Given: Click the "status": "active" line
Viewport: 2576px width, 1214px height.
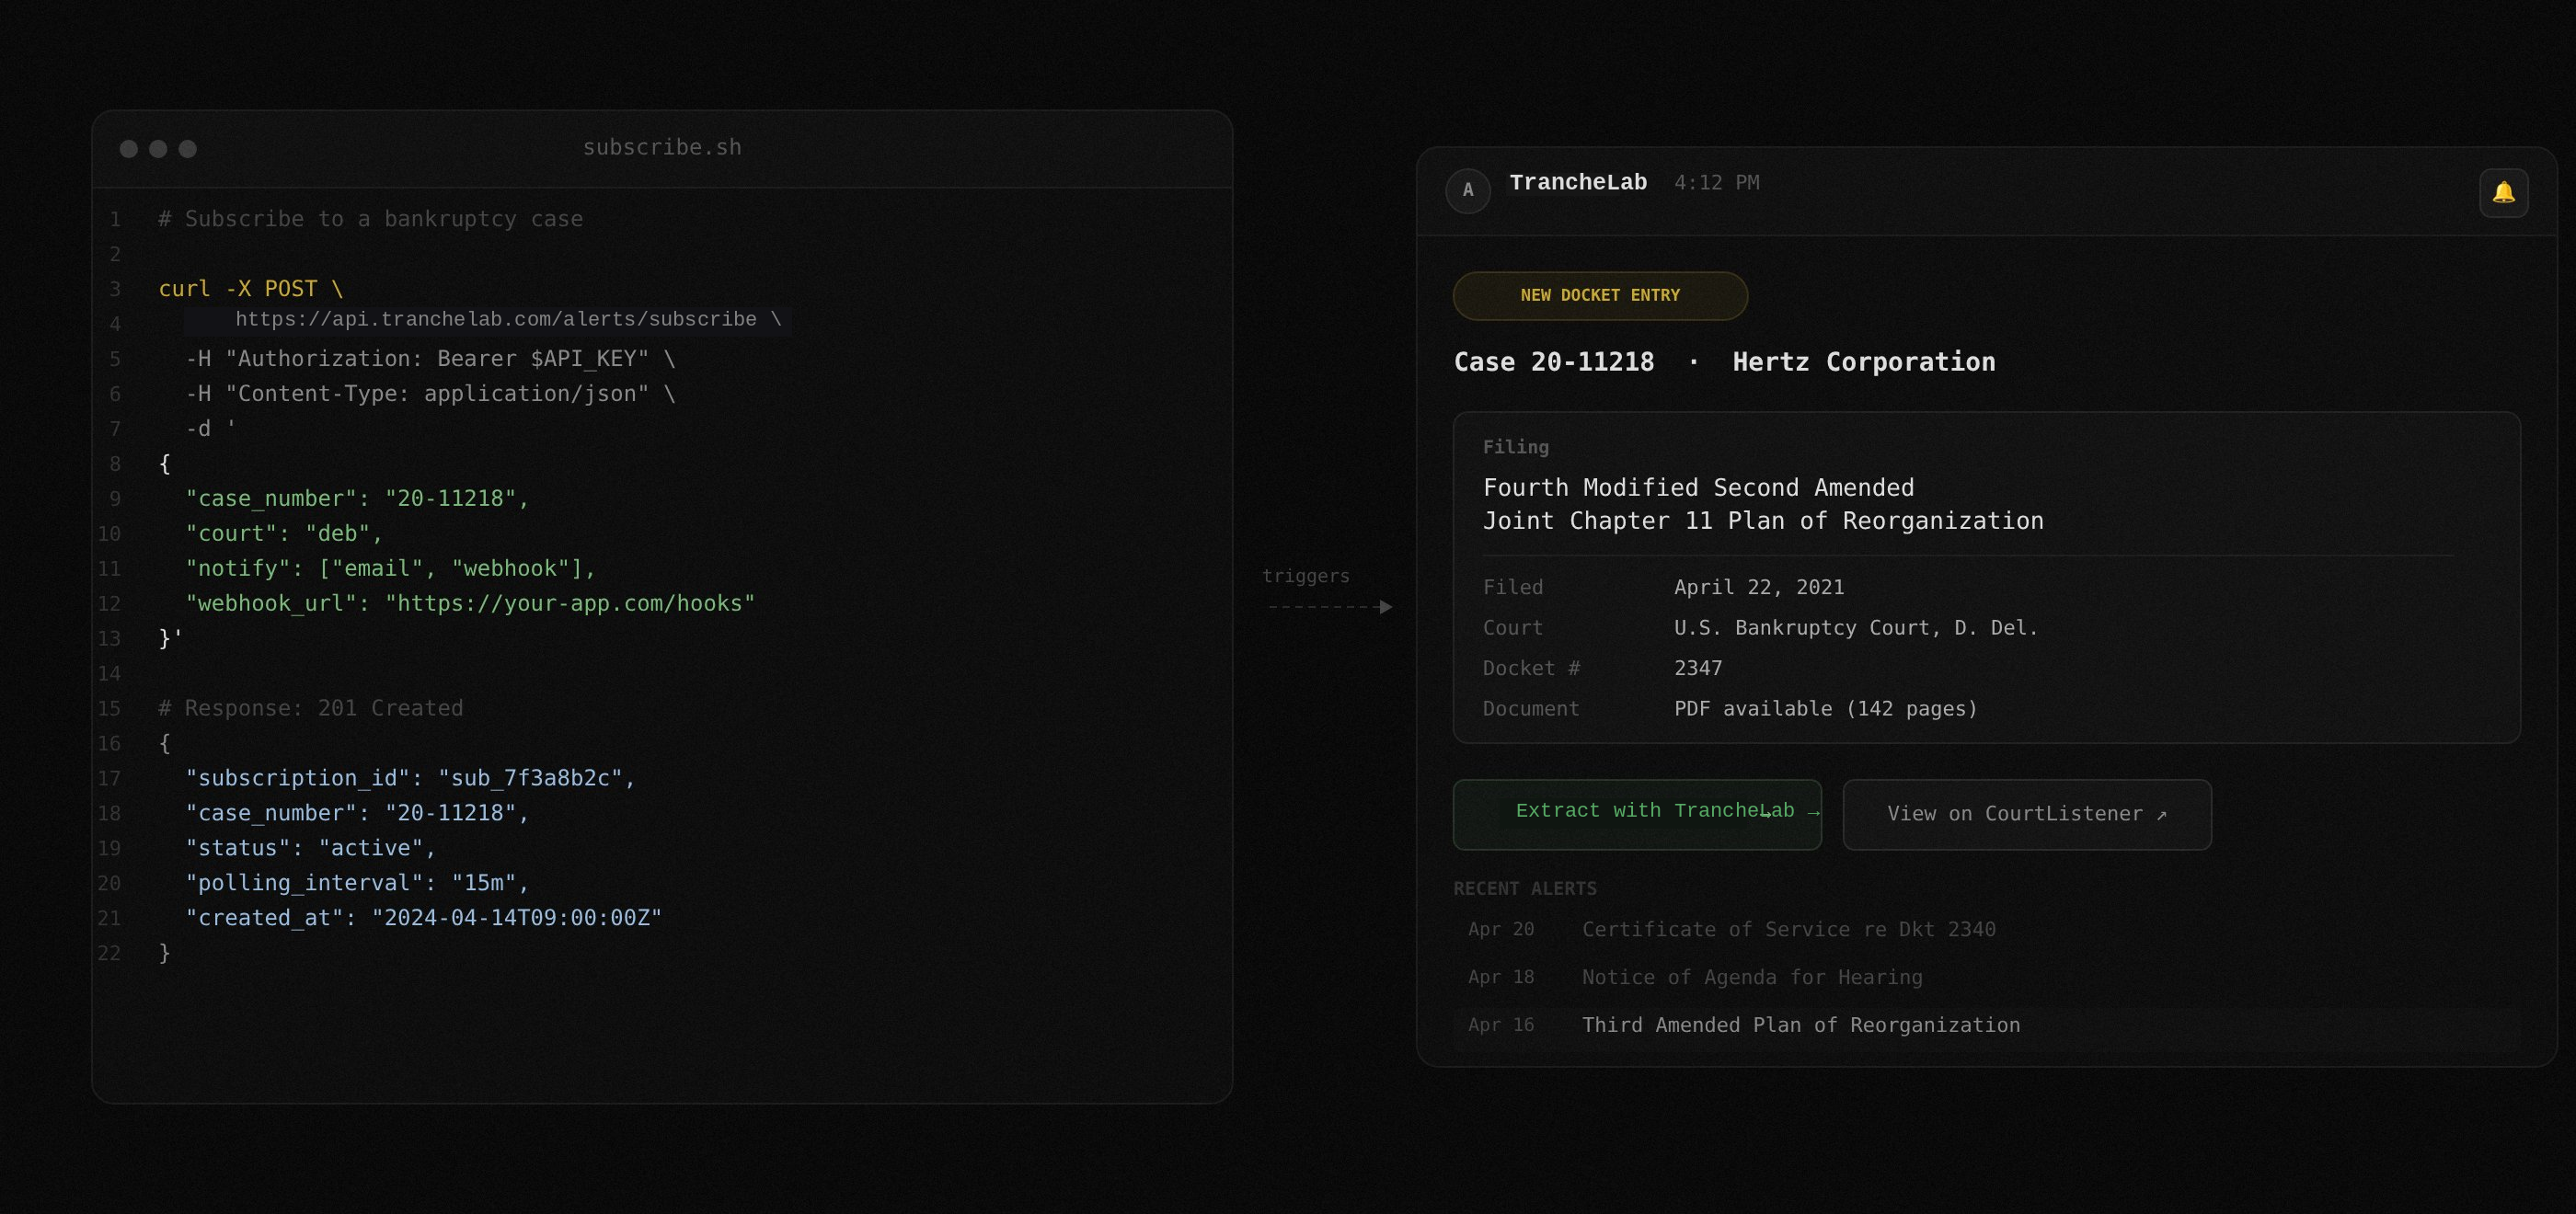Looking at the screenshot, I should (x=311, y=848).
